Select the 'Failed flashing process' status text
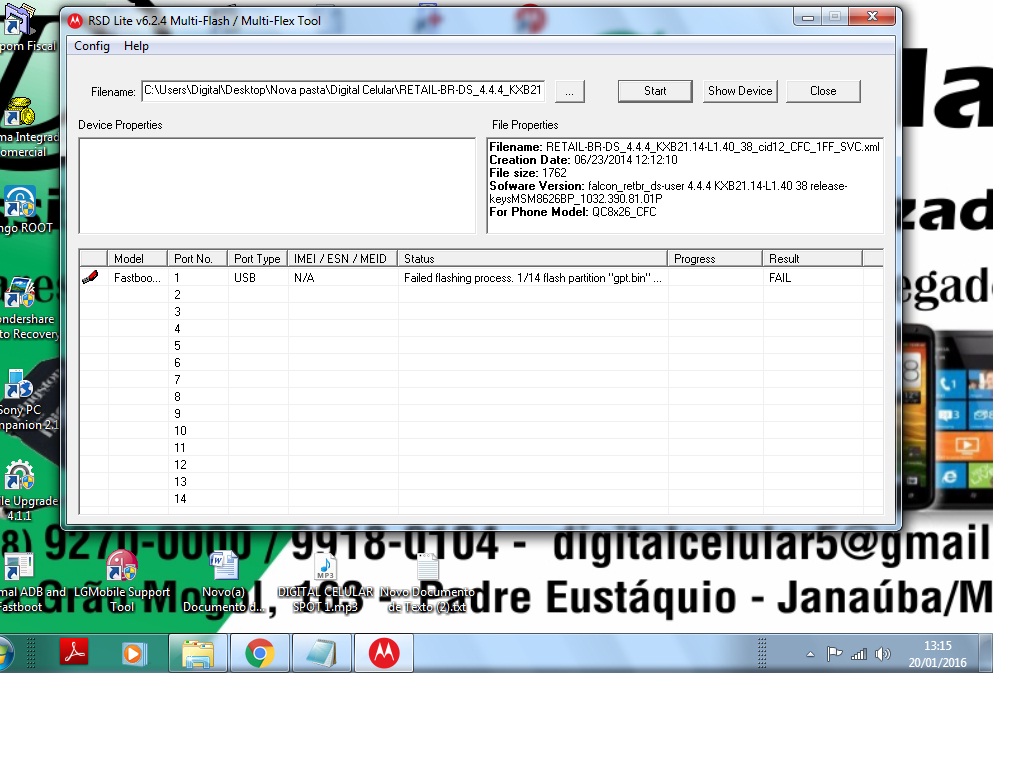 coord(532,278)
